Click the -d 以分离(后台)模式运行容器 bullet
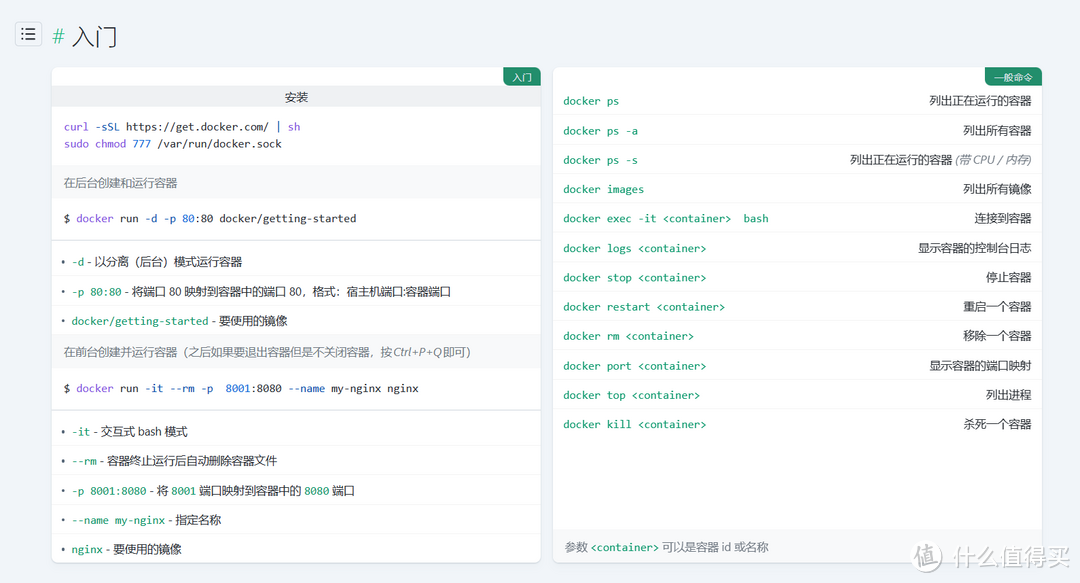1080x583 pixels. click(x=157, y=262)
